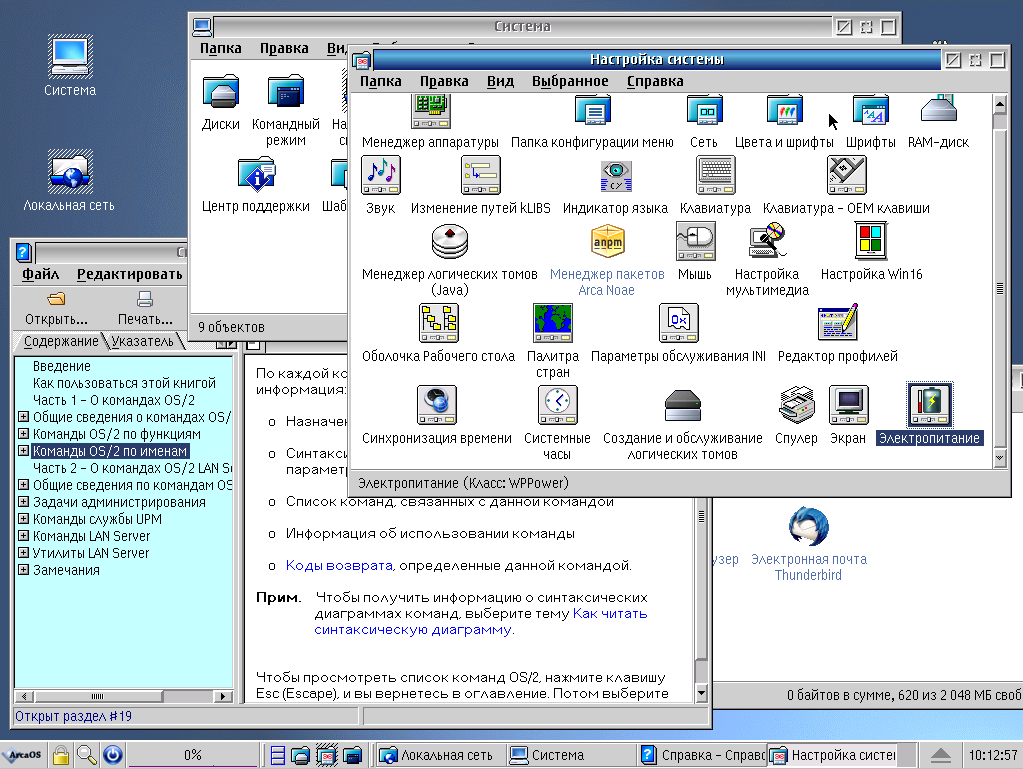Open Центр поддержки in Система window
This screenshot has height=769, width=1023.
coord(256,174)
